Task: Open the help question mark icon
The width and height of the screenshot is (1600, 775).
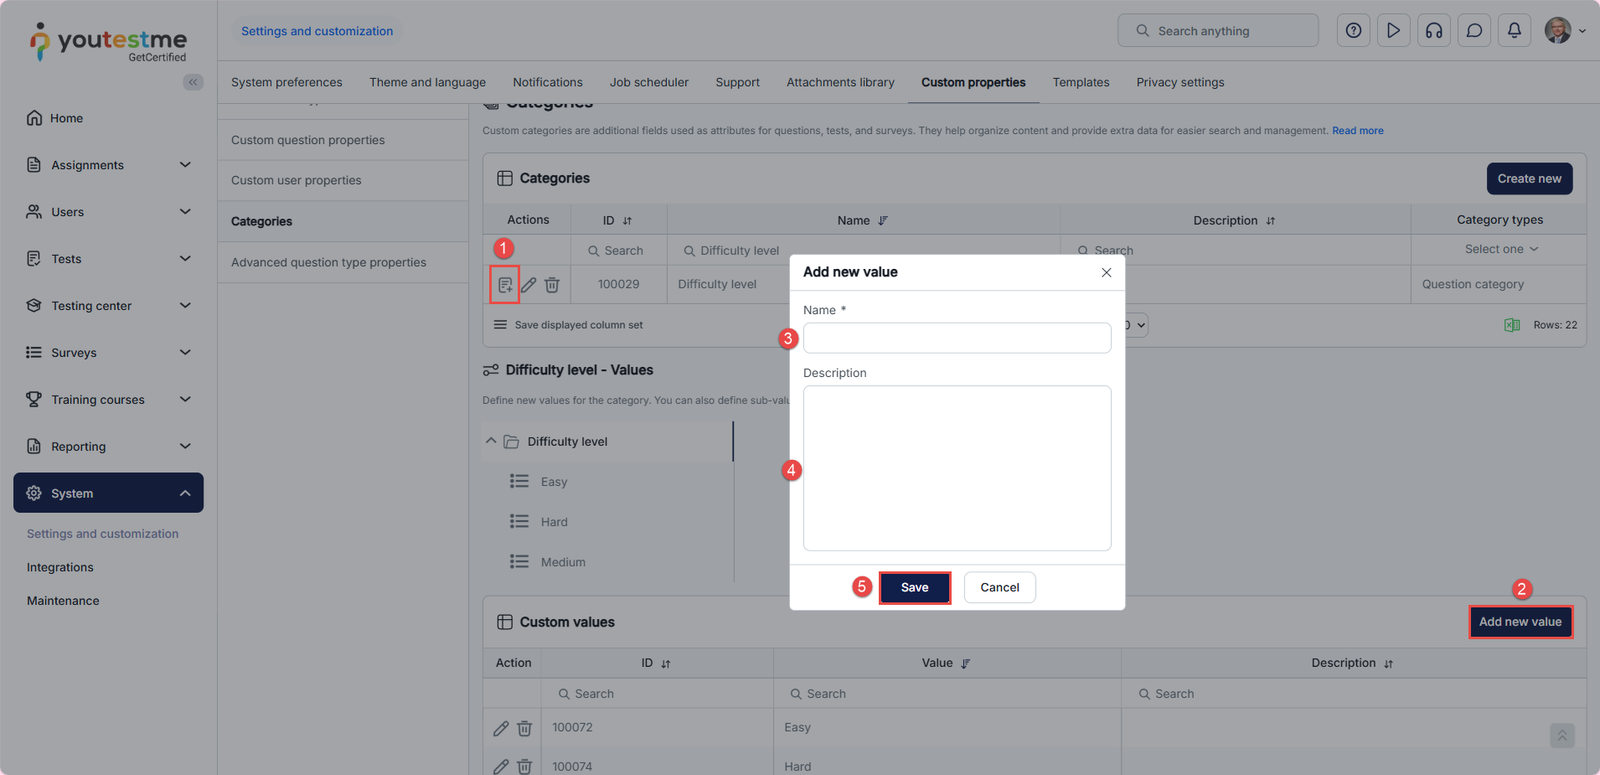Action: [1353, 31]
